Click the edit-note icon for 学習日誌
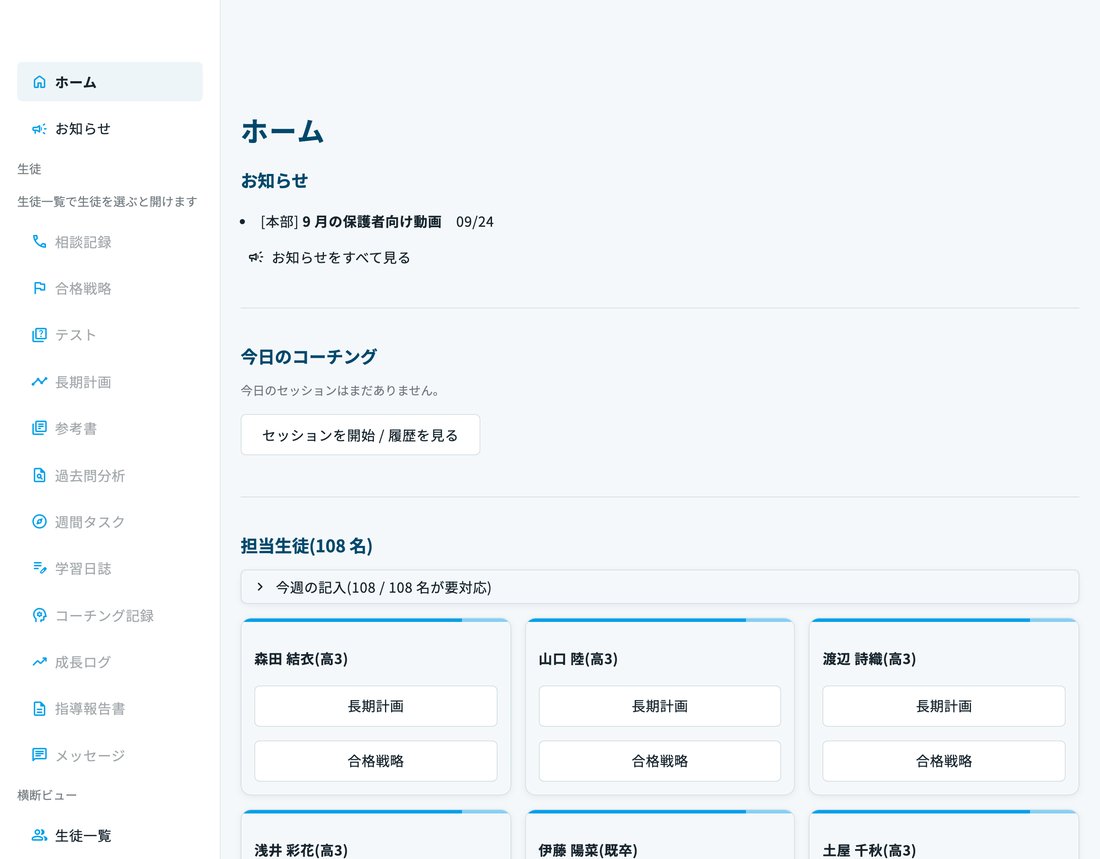This screenshot has width=1100, height=859. tap(39, 568)
